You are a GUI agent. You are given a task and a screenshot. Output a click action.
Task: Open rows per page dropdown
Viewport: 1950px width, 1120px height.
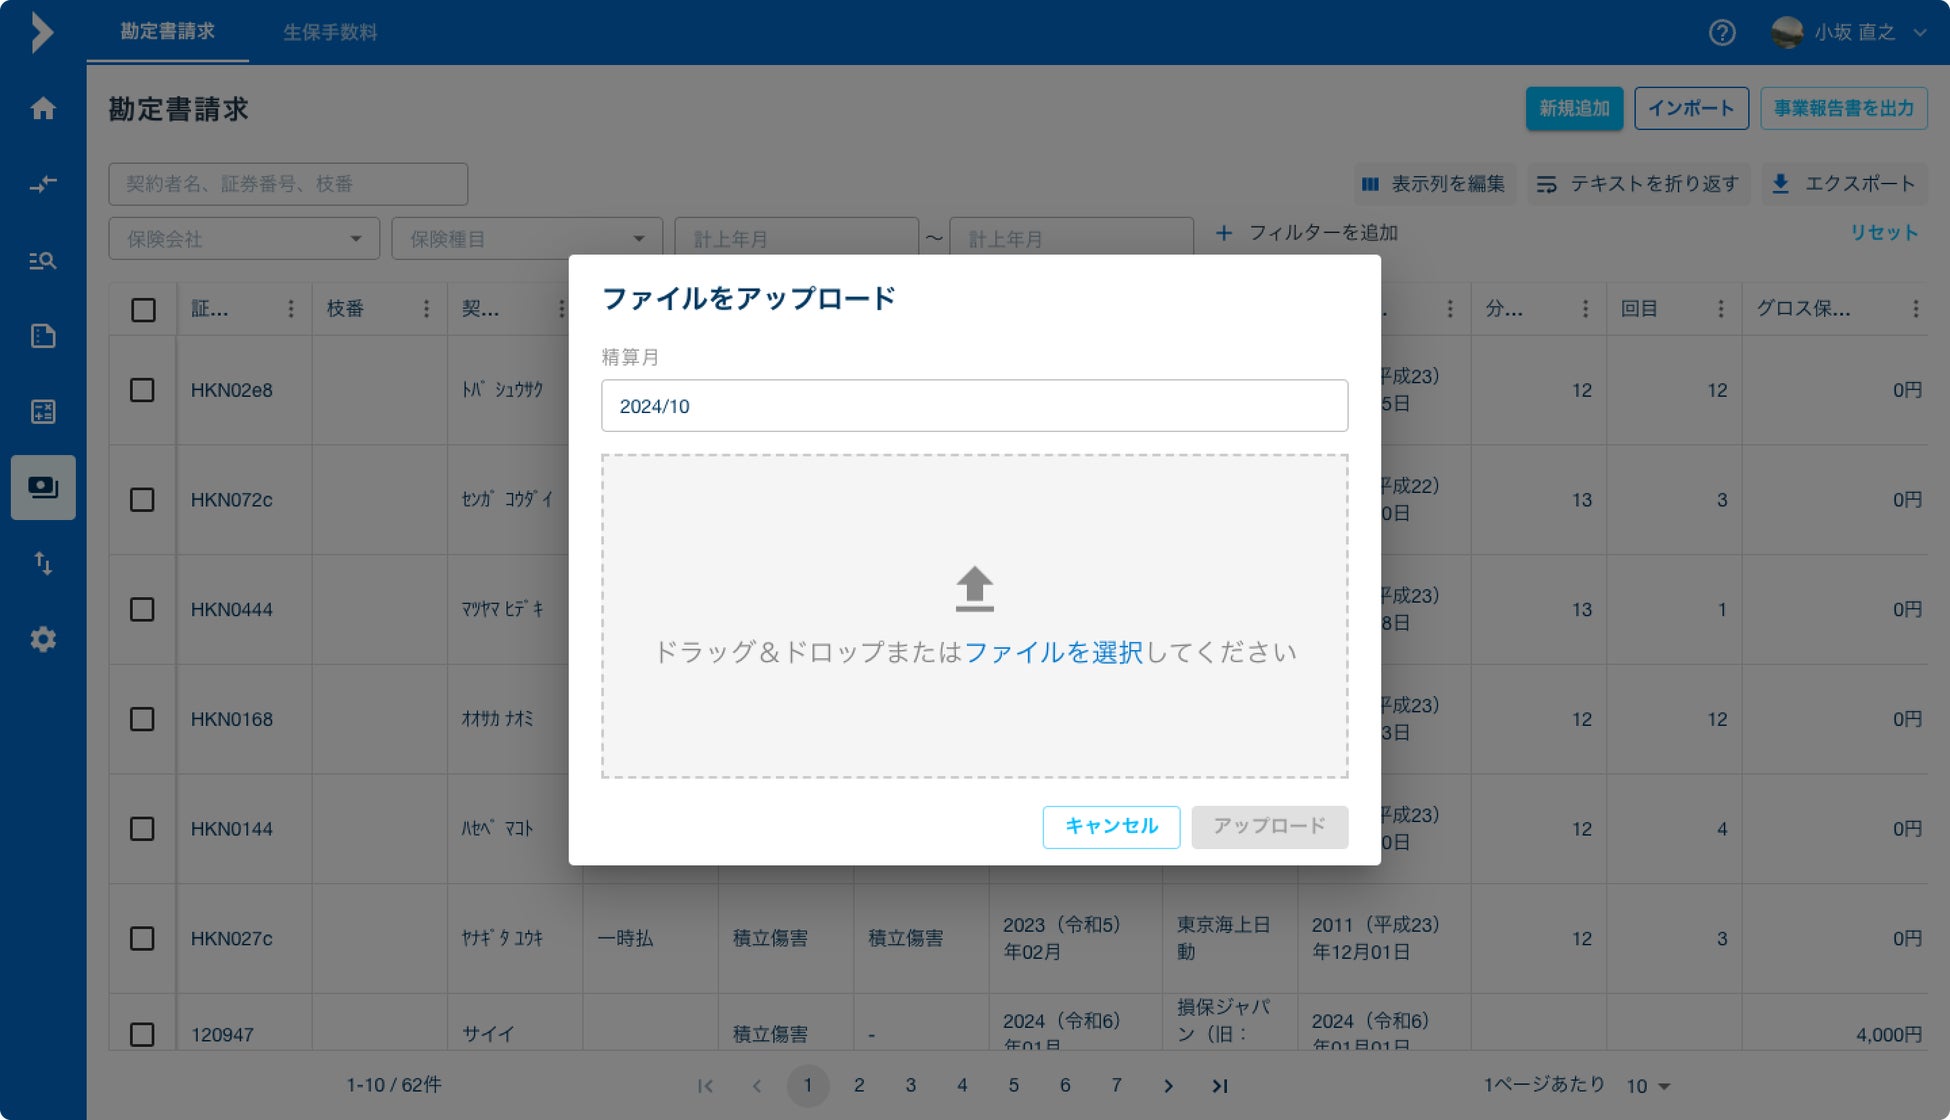coord(1648,1086)
